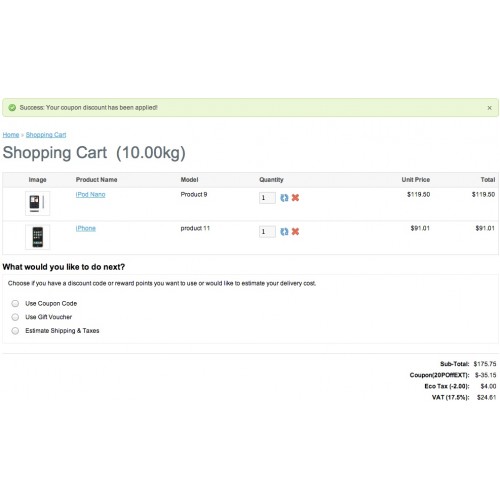Screen dimensions: 500x500
Task: Select Estimate Shipping & Taxes option
Action: coord(15,331)
